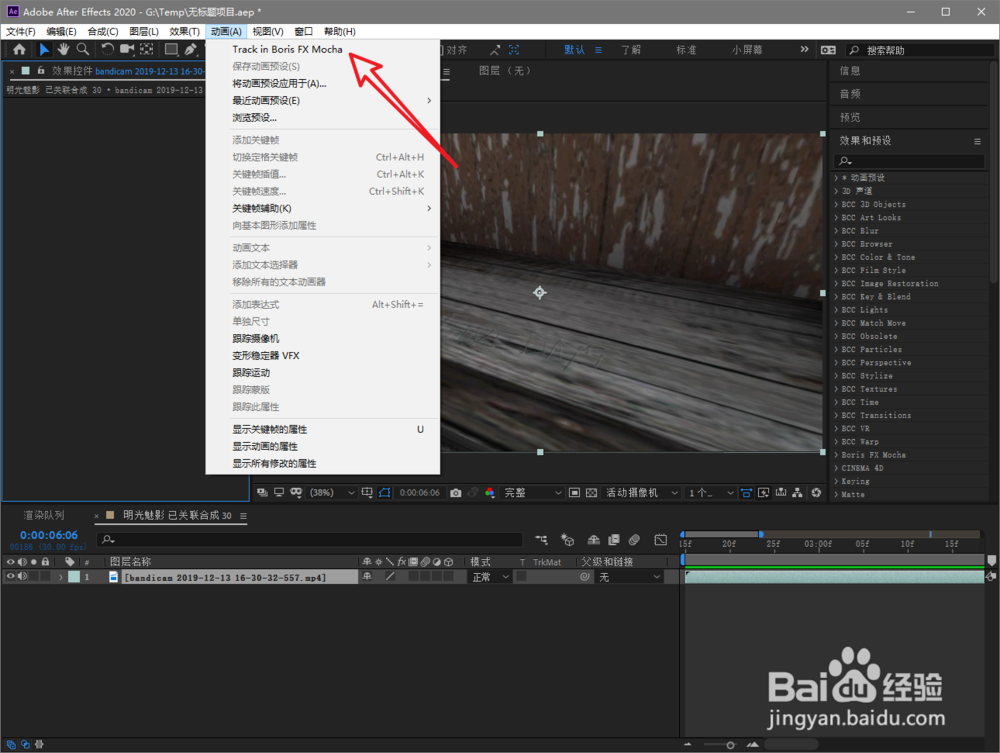The height and width of the screenshot is (753, 1000).
Task: Switch to the 渲染队列 tab
Action: click(44, 515)
